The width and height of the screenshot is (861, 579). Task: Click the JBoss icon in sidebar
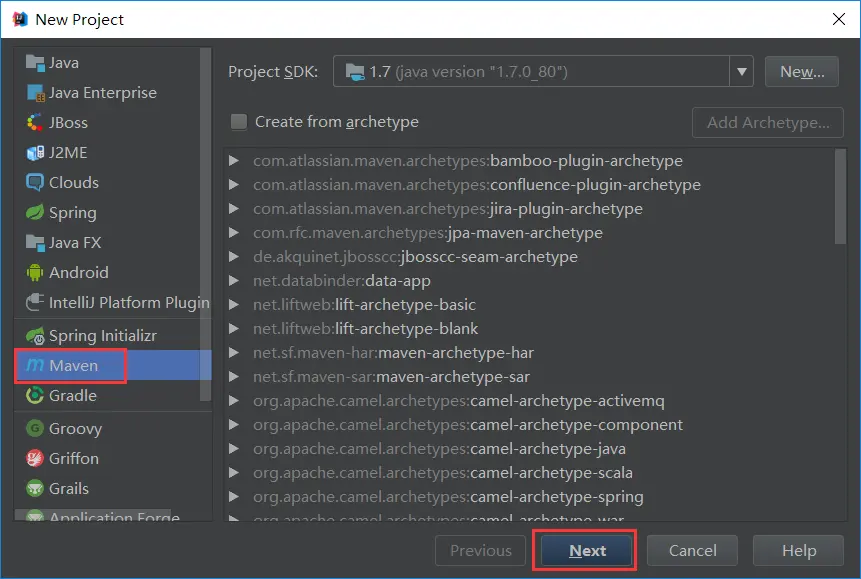[x=35, y=123]
